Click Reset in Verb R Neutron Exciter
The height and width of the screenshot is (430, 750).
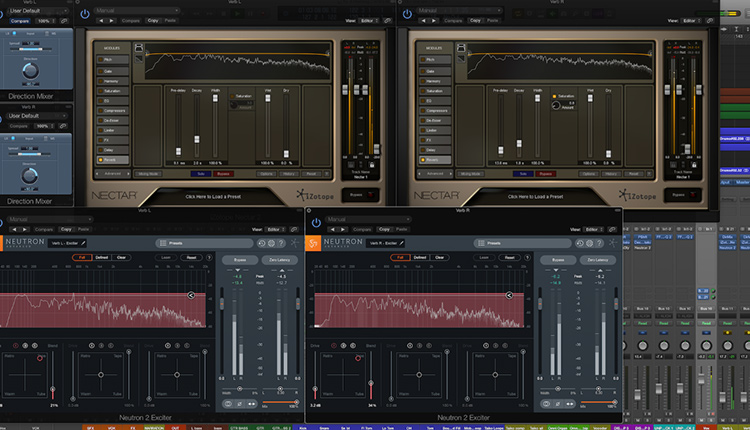pos(509,257)
